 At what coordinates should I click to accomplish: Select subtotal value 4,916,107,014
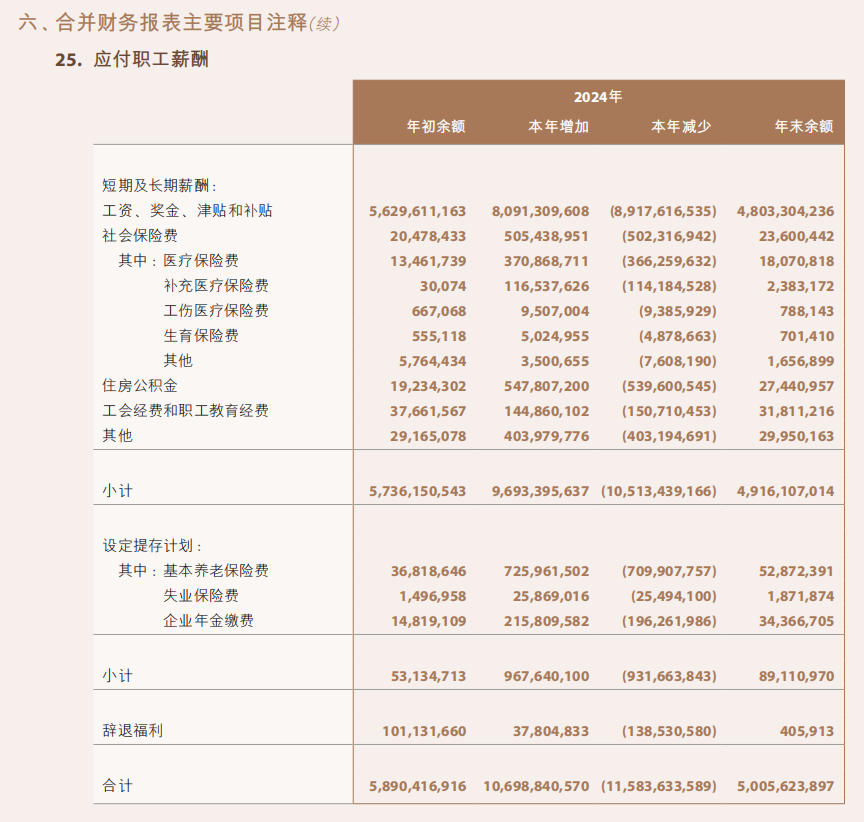pos(785,491)
